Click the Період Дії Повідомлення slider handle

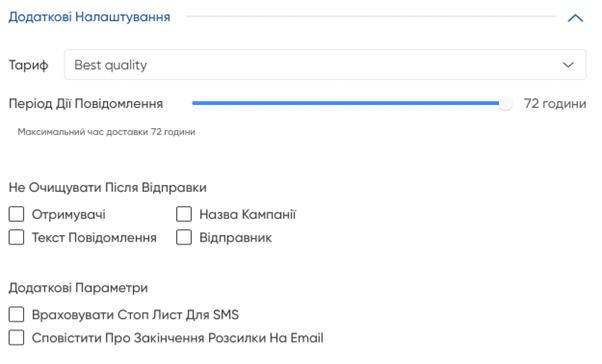coord(506,103)
